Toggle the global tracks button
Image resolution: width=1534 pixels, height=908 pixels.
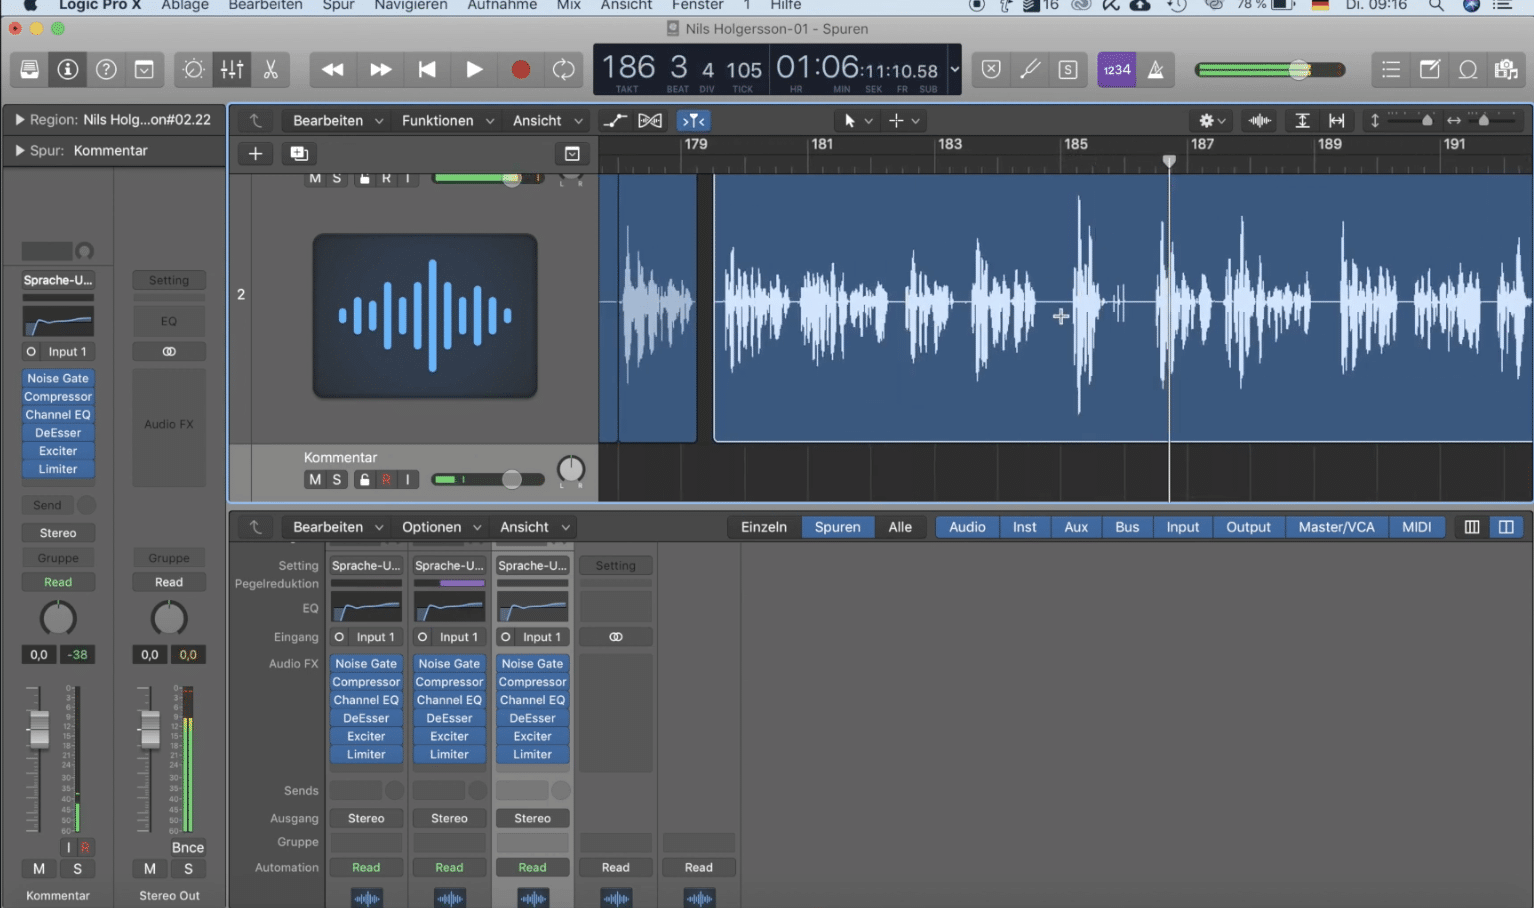point(572,153)
